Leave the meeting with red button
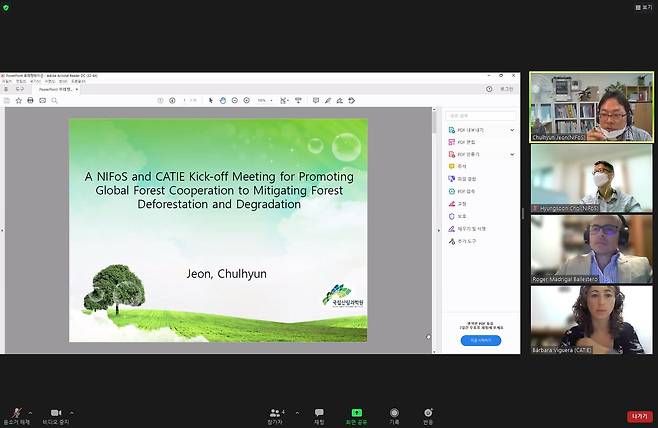Viewport: 658px width, 428px height. (640, 416)
